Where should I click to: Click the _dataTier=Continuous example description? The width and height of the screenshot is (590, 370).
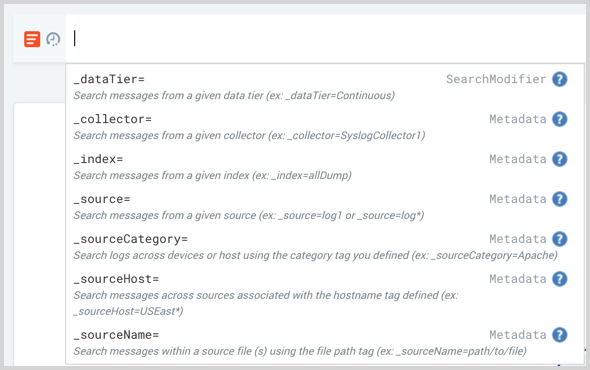pyautogui.click(x=234, y=96)
